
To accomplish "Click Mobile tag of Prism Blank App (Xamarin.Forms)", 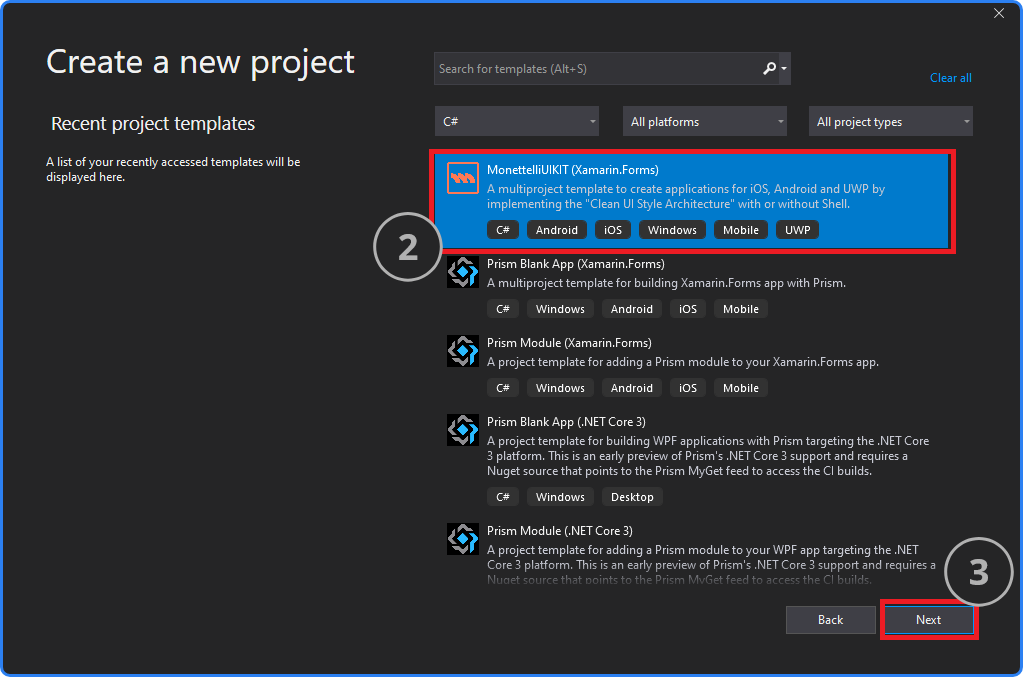I will click(741, 308).
